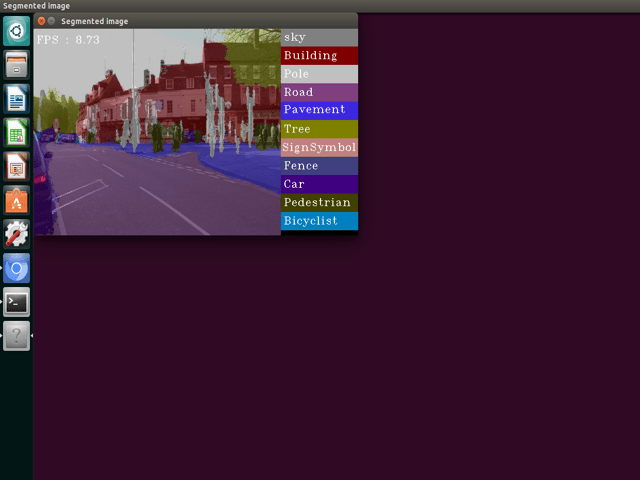Click the Tree legend swatch

(319, 129)
